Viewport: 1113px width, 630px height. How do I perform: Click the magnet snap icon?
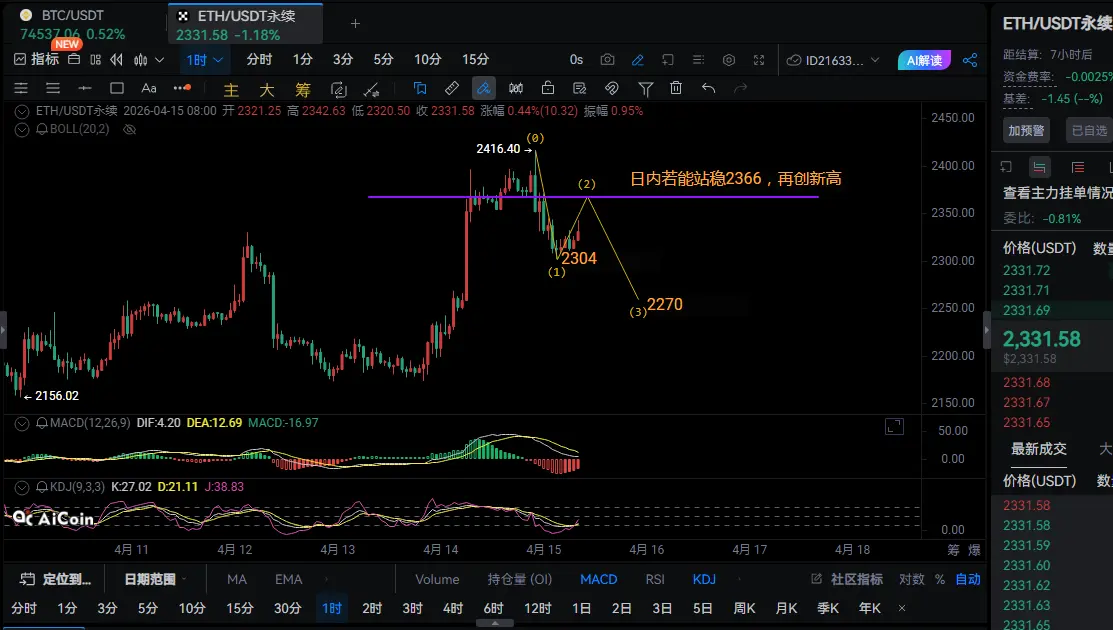coord(611,88)
